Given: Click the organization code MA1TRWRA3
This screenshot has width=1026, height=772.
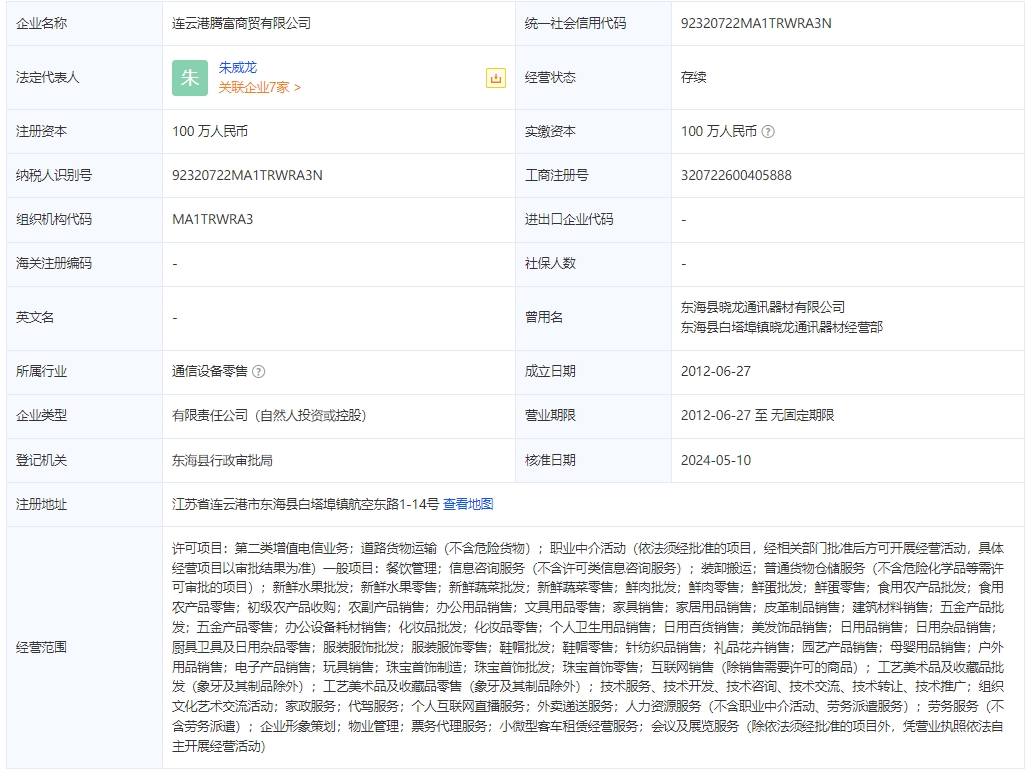Looking at the screenshot, I should pos(213,219).
